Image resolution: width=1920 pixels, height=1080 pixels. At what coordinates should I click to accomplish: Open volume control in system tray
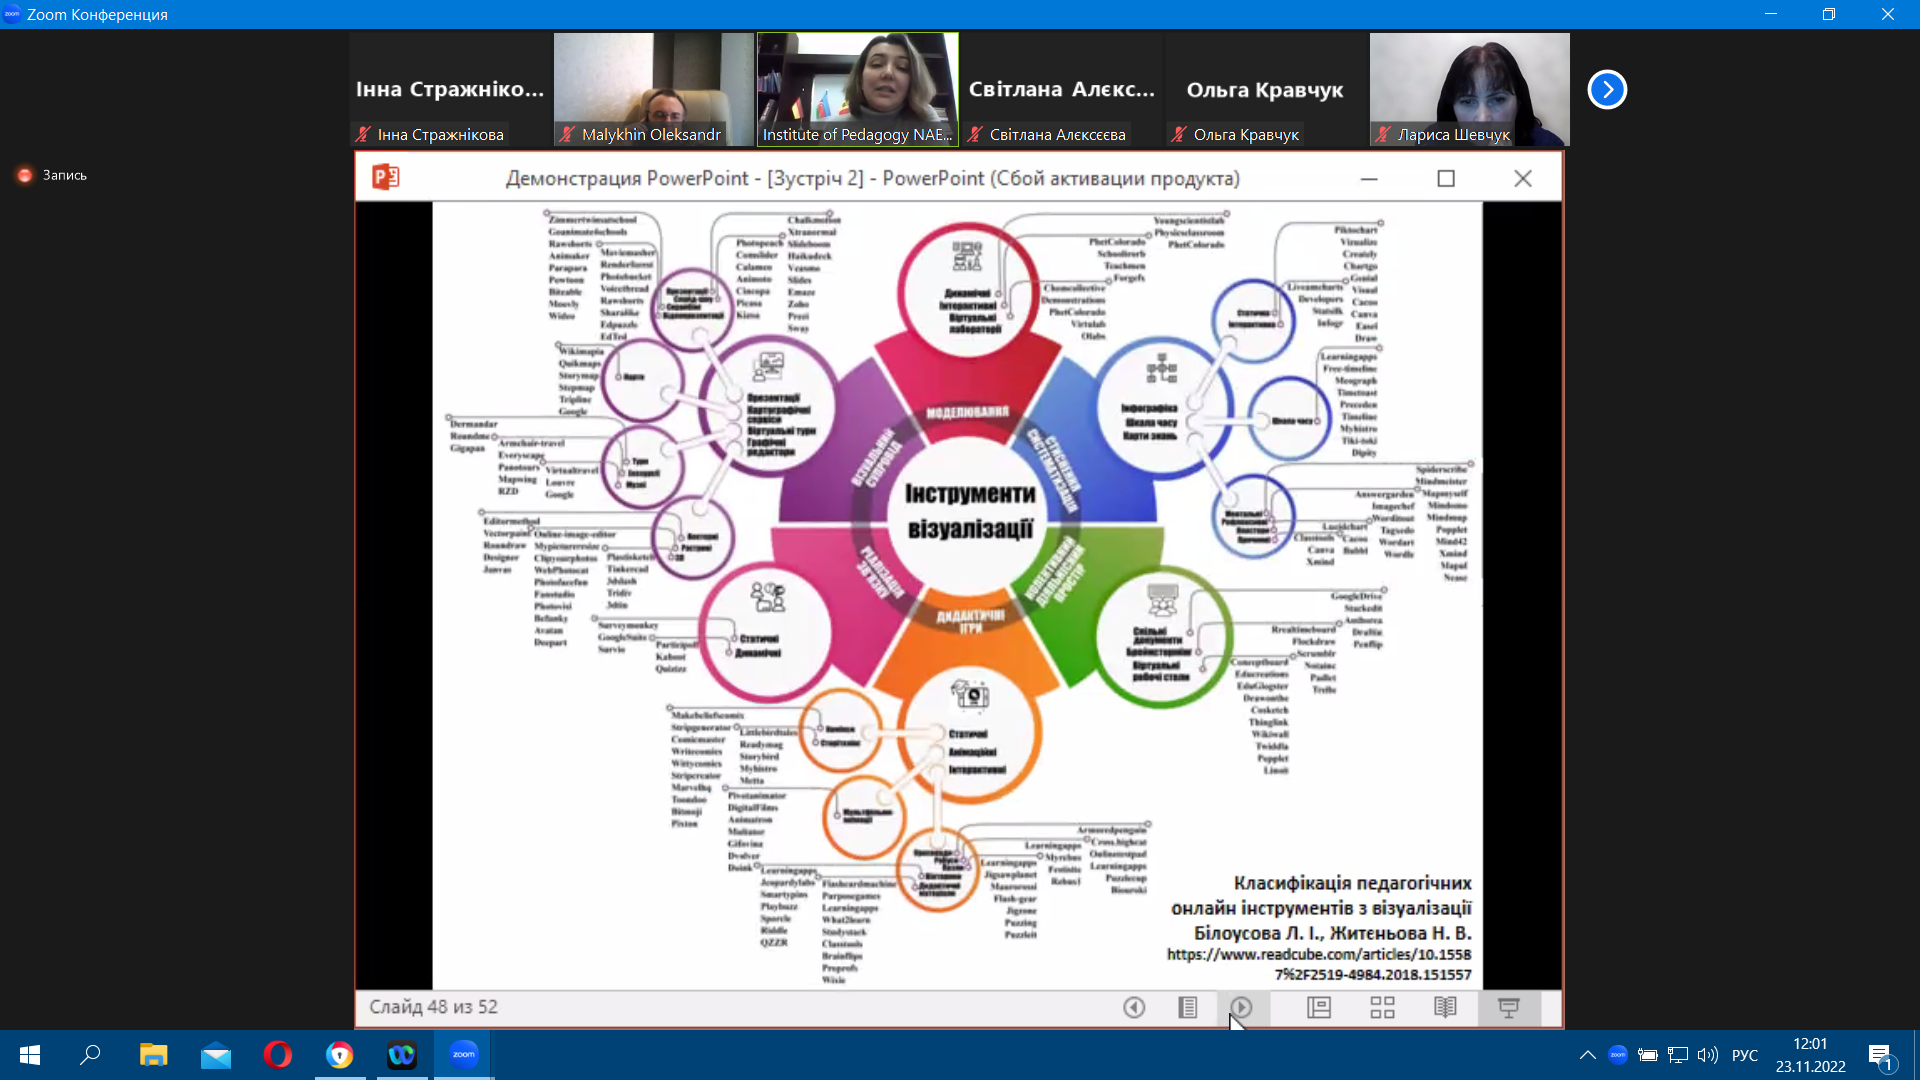tap(1708, 1055)
